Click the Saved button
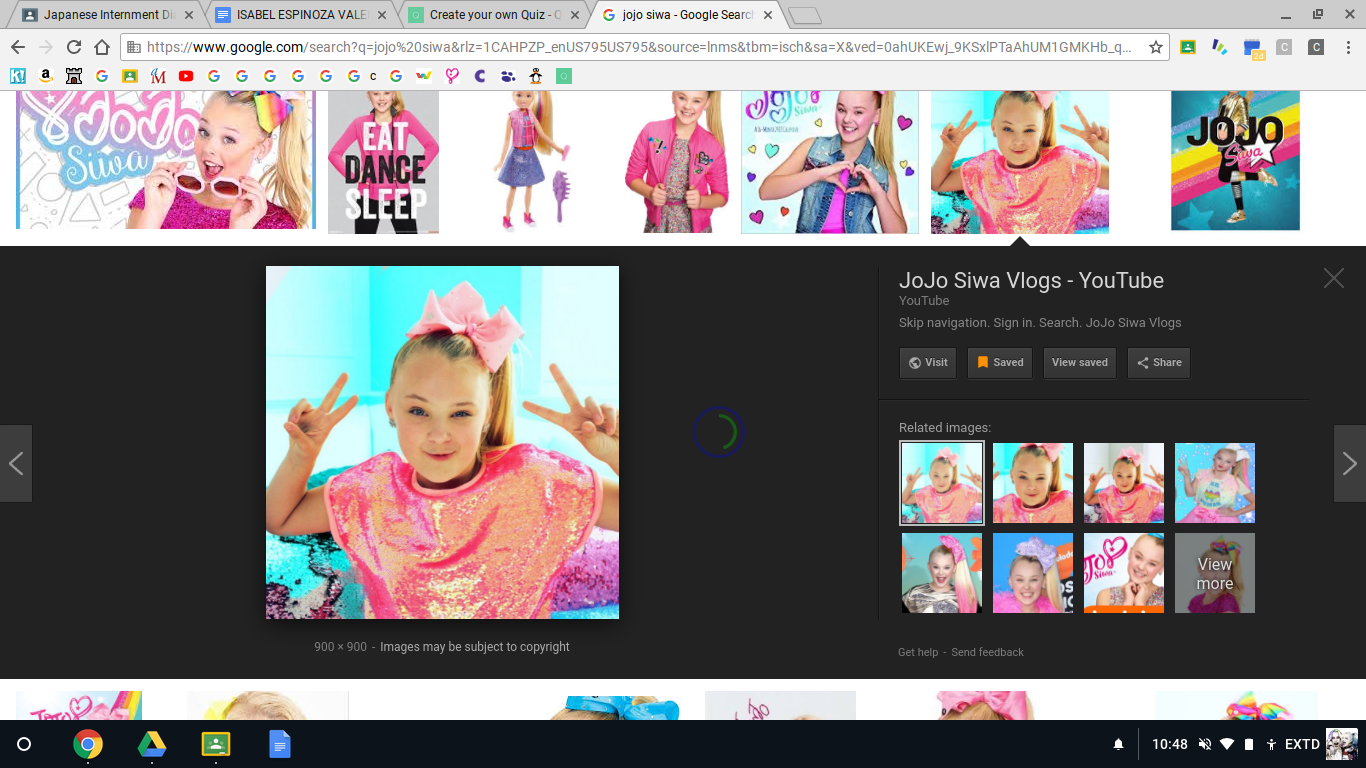Image resolution: width=1366 pixels, height=768 pixels. pyautogui.click(x=1000, y=363)
